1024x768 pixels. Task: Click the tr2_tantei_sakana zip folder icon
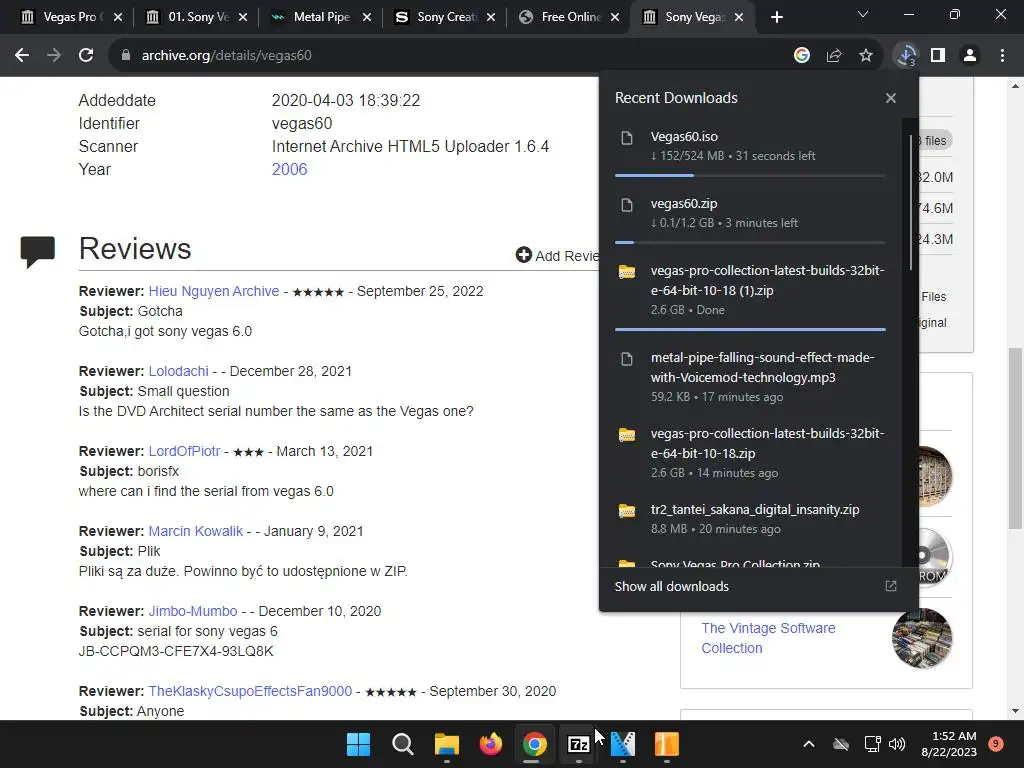[x=627, y=511]
